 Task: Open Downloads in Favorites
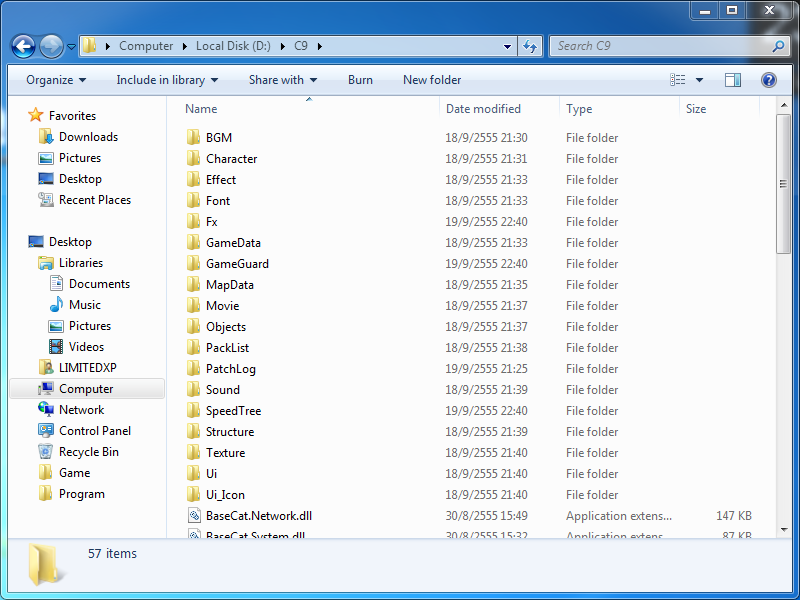point(88,137)
